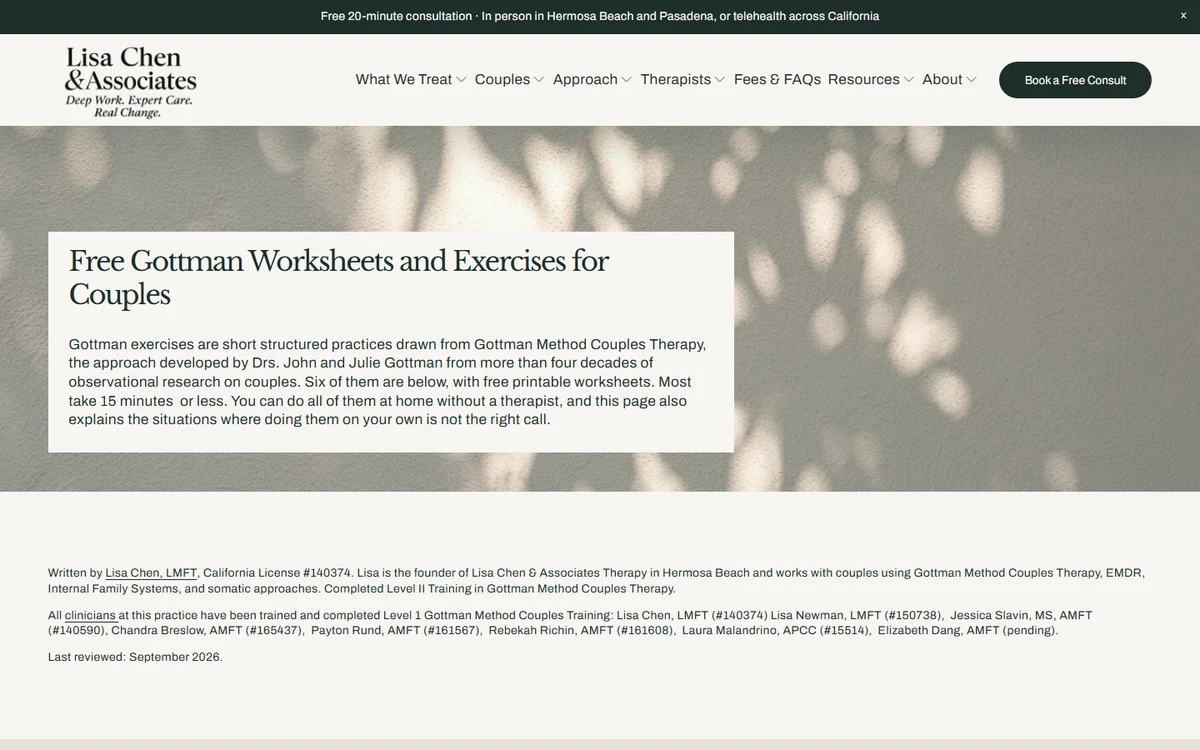The image size is (1200, 750).
Task: Expand the Resources dropdown chevron
Action: click(909, 80)
